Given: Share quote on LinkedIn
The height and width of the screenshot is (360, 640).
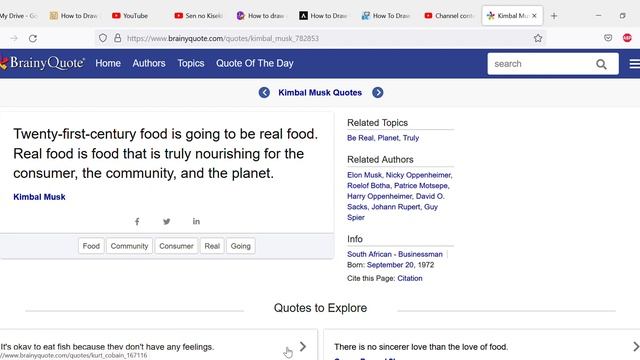Looking at the screenshot, I should click(196, 221).
